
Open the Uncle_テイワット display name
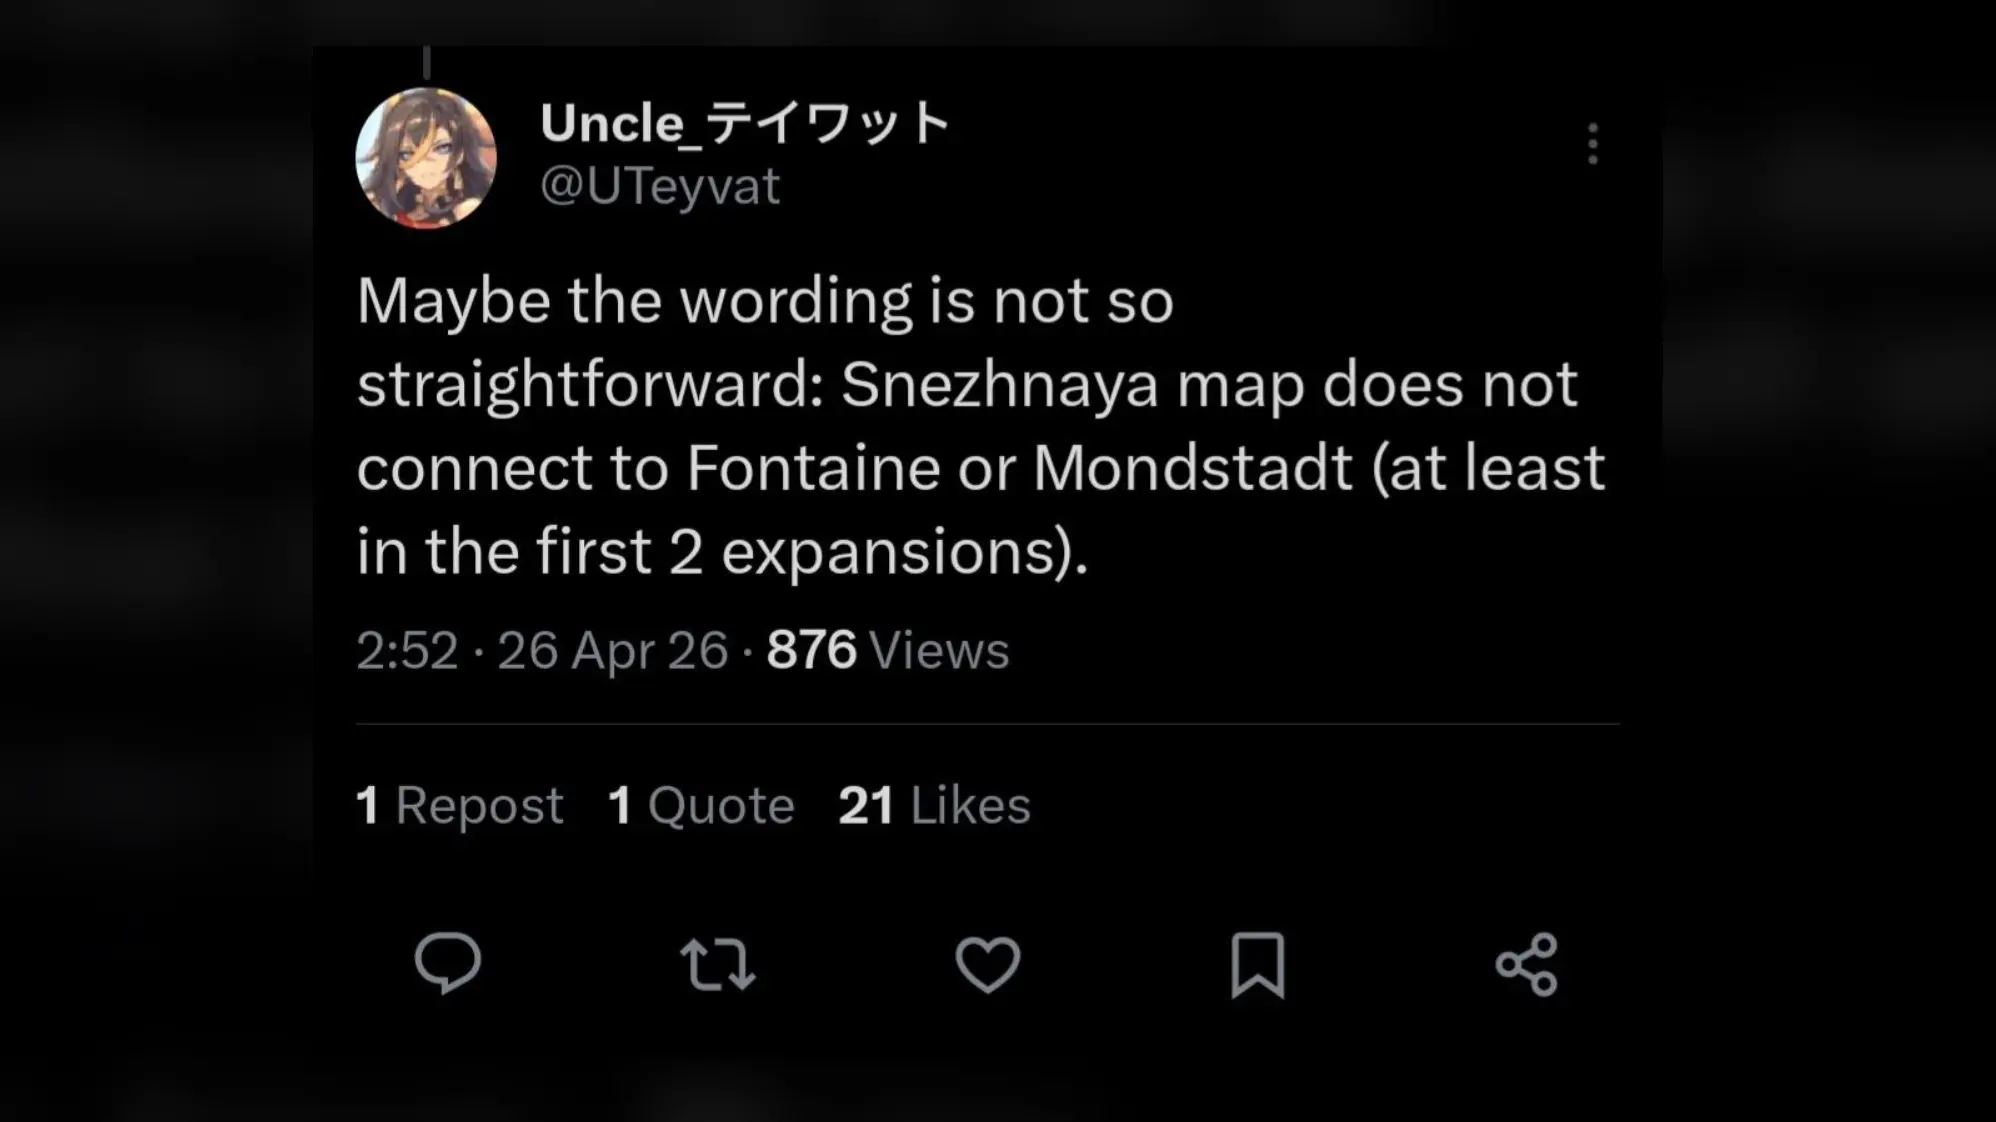click(x=745, y=123)
